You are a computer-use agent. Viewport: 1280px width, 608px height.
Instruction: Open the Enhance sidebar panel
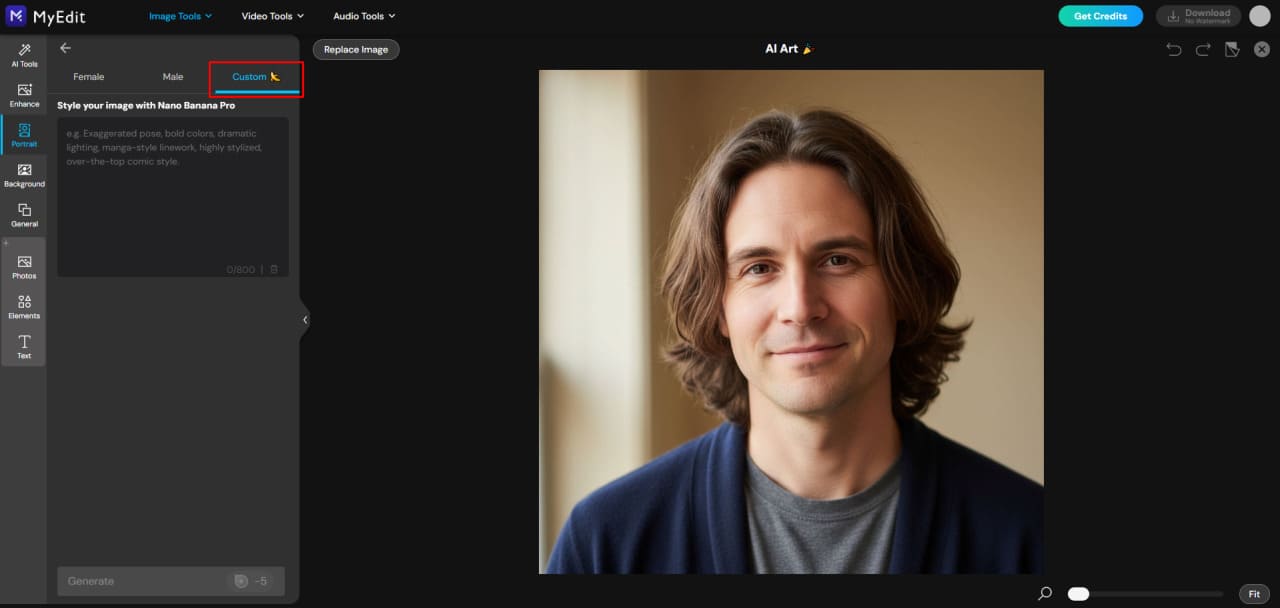[24, 95]
